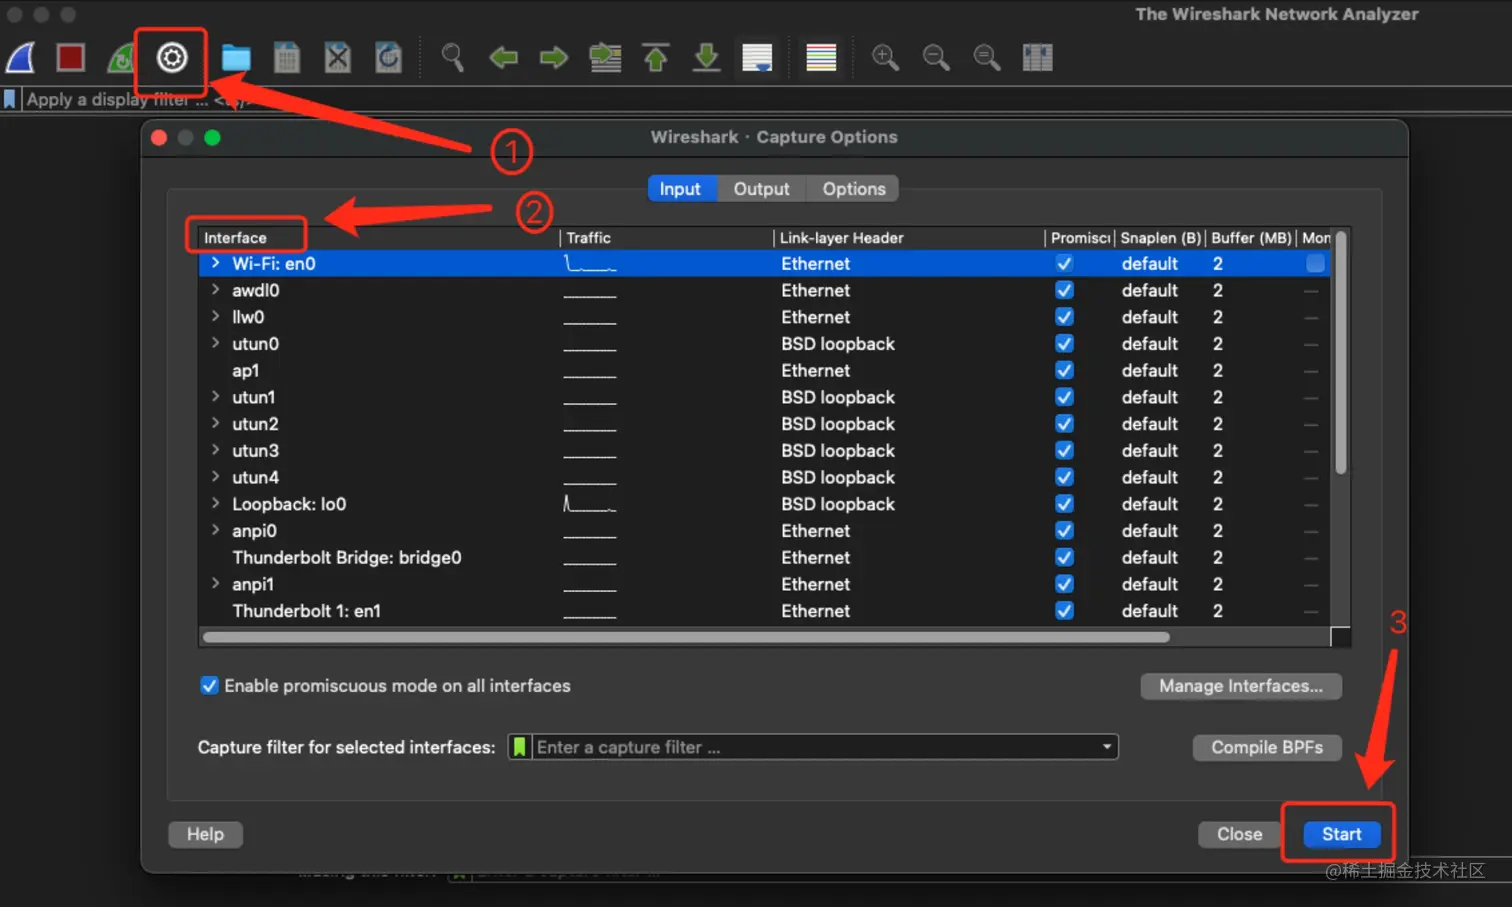This screenshot has width=1512, height=907.
Task: Click BSD loopback cell for utun2
Action: pos(838,424)
